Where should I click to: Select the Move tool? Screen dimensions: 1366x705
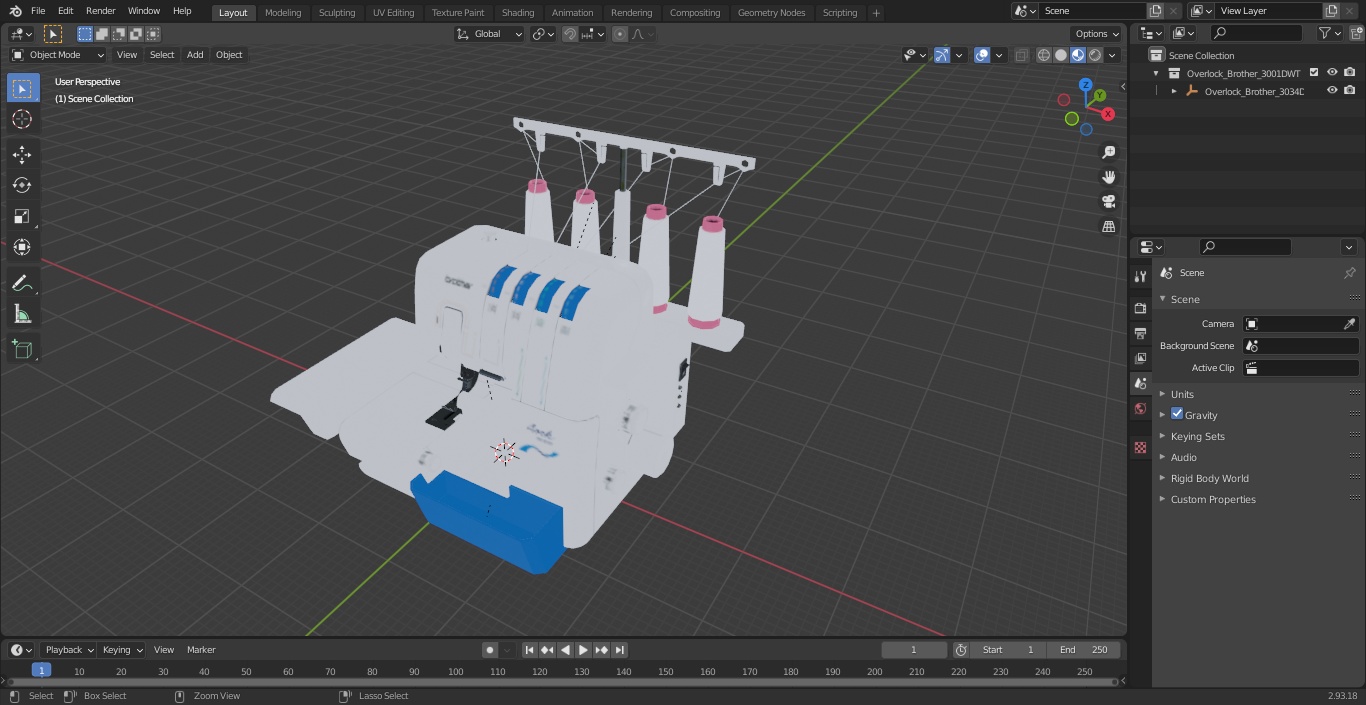point(23,154)
